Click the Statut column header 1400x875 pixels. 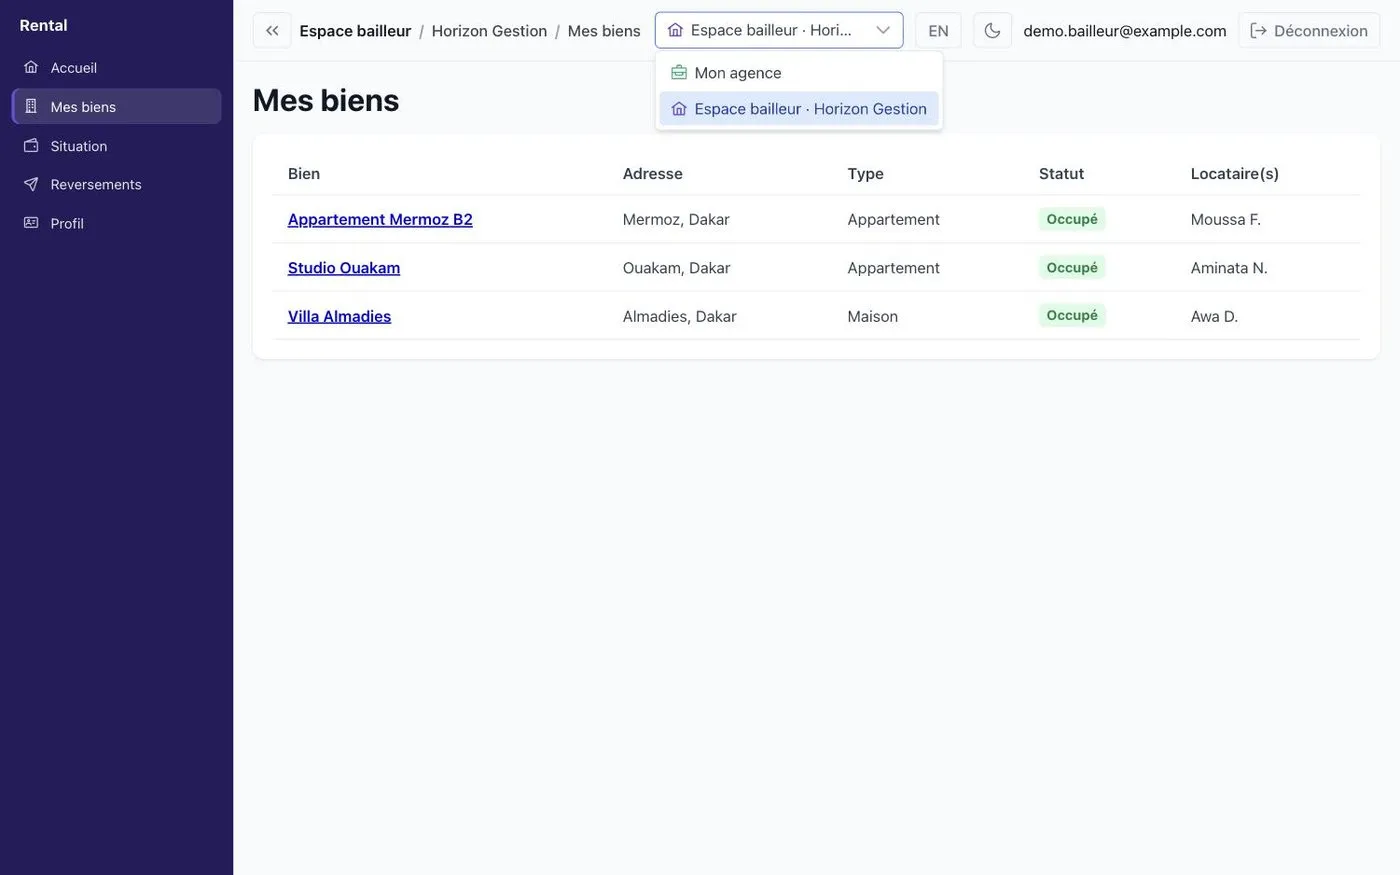pyautogui.click(x=1061, y=173)
